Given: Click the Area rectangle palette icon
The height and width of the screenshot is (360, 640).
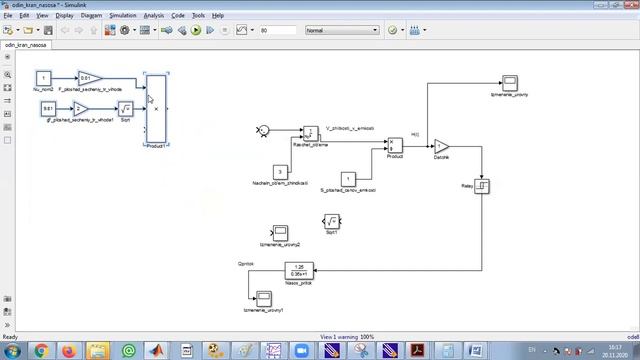Looking at the screenshot, I should click(7, 140).
